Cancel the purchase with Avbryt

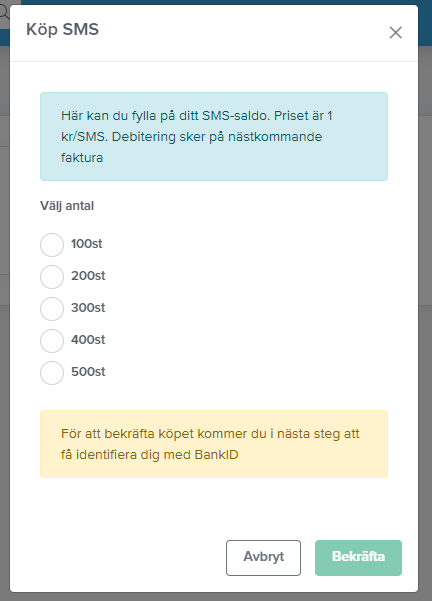click(x=263, y=558)
